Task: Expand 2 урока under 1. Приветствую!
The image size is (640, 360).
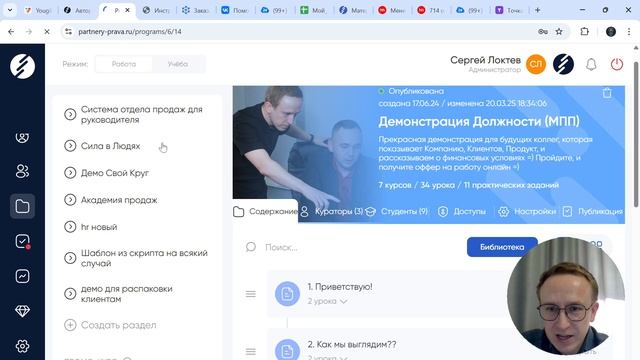Action: pyautogui.click(x=327, y=301)
